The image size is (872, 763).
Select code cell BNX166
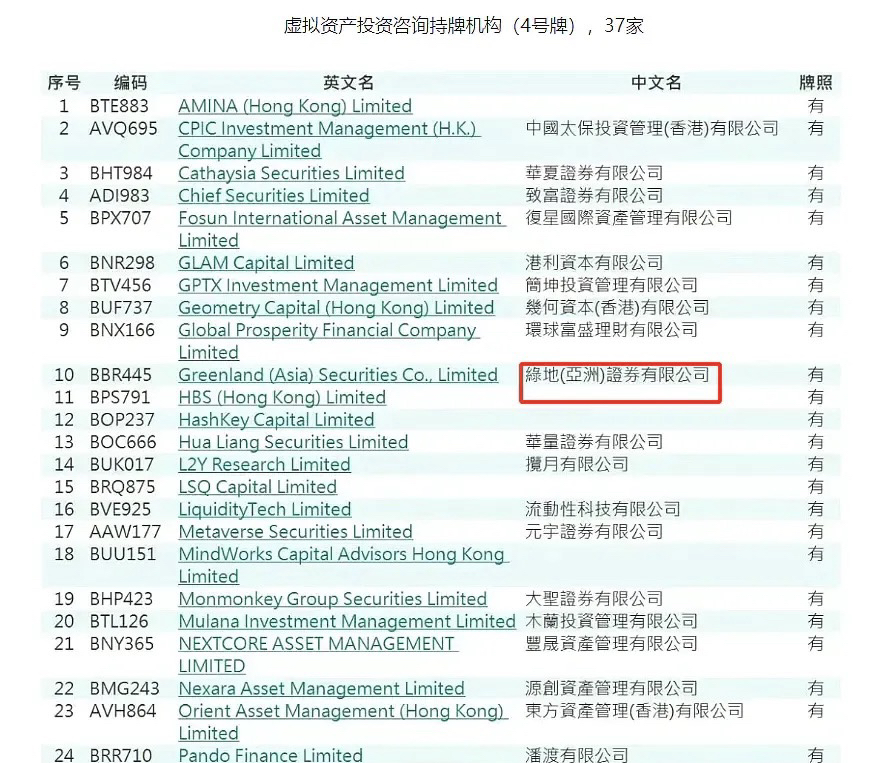coord(122,330)
